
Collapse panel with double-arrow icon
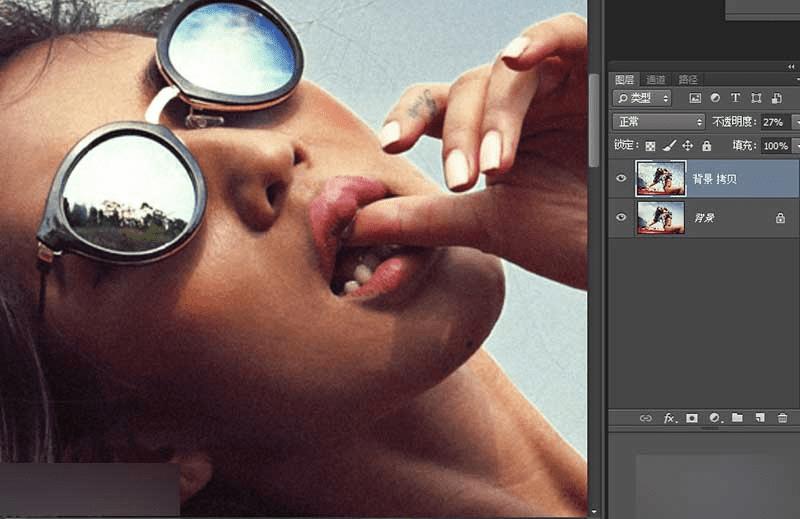pyautogui.click(x=791, y=67)
